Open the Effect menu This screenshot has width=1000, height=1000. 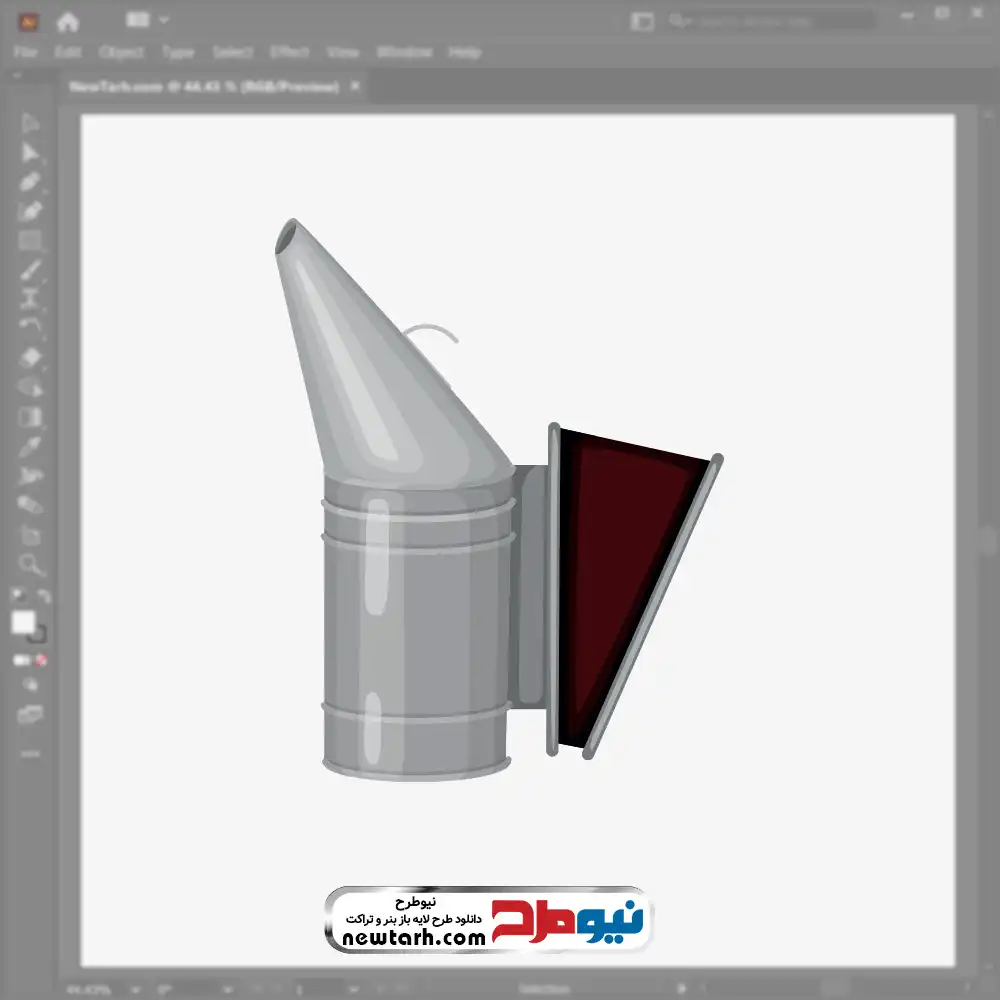[x=289, y=52]
